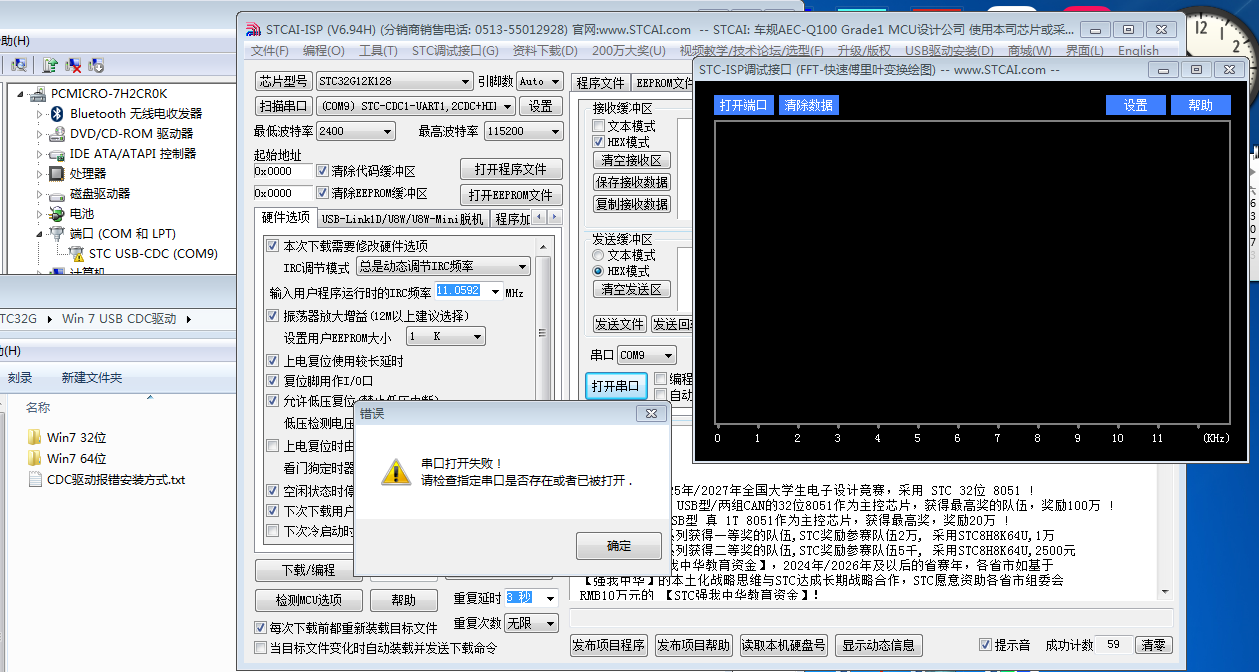
Task: Click the uninstall device red-X toolbar icon
Action: coord(73,65)
